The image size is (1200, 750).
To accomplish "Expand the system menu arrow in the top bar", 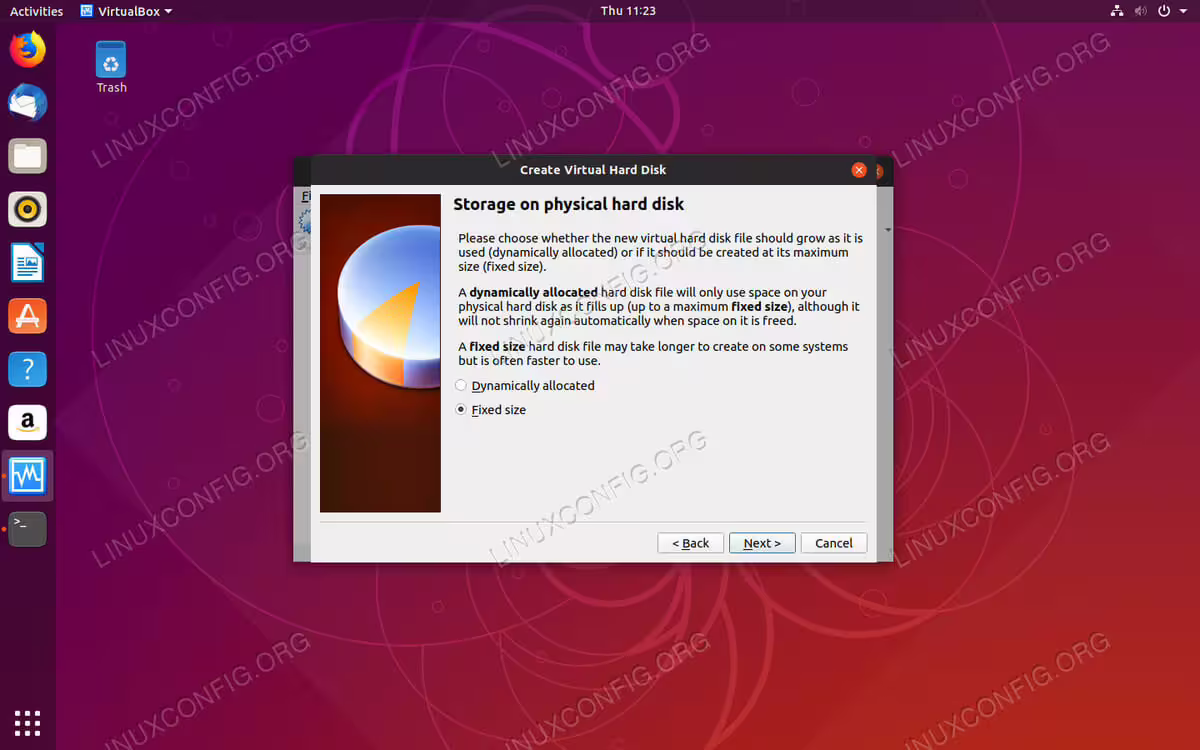I will point(1181,11).
